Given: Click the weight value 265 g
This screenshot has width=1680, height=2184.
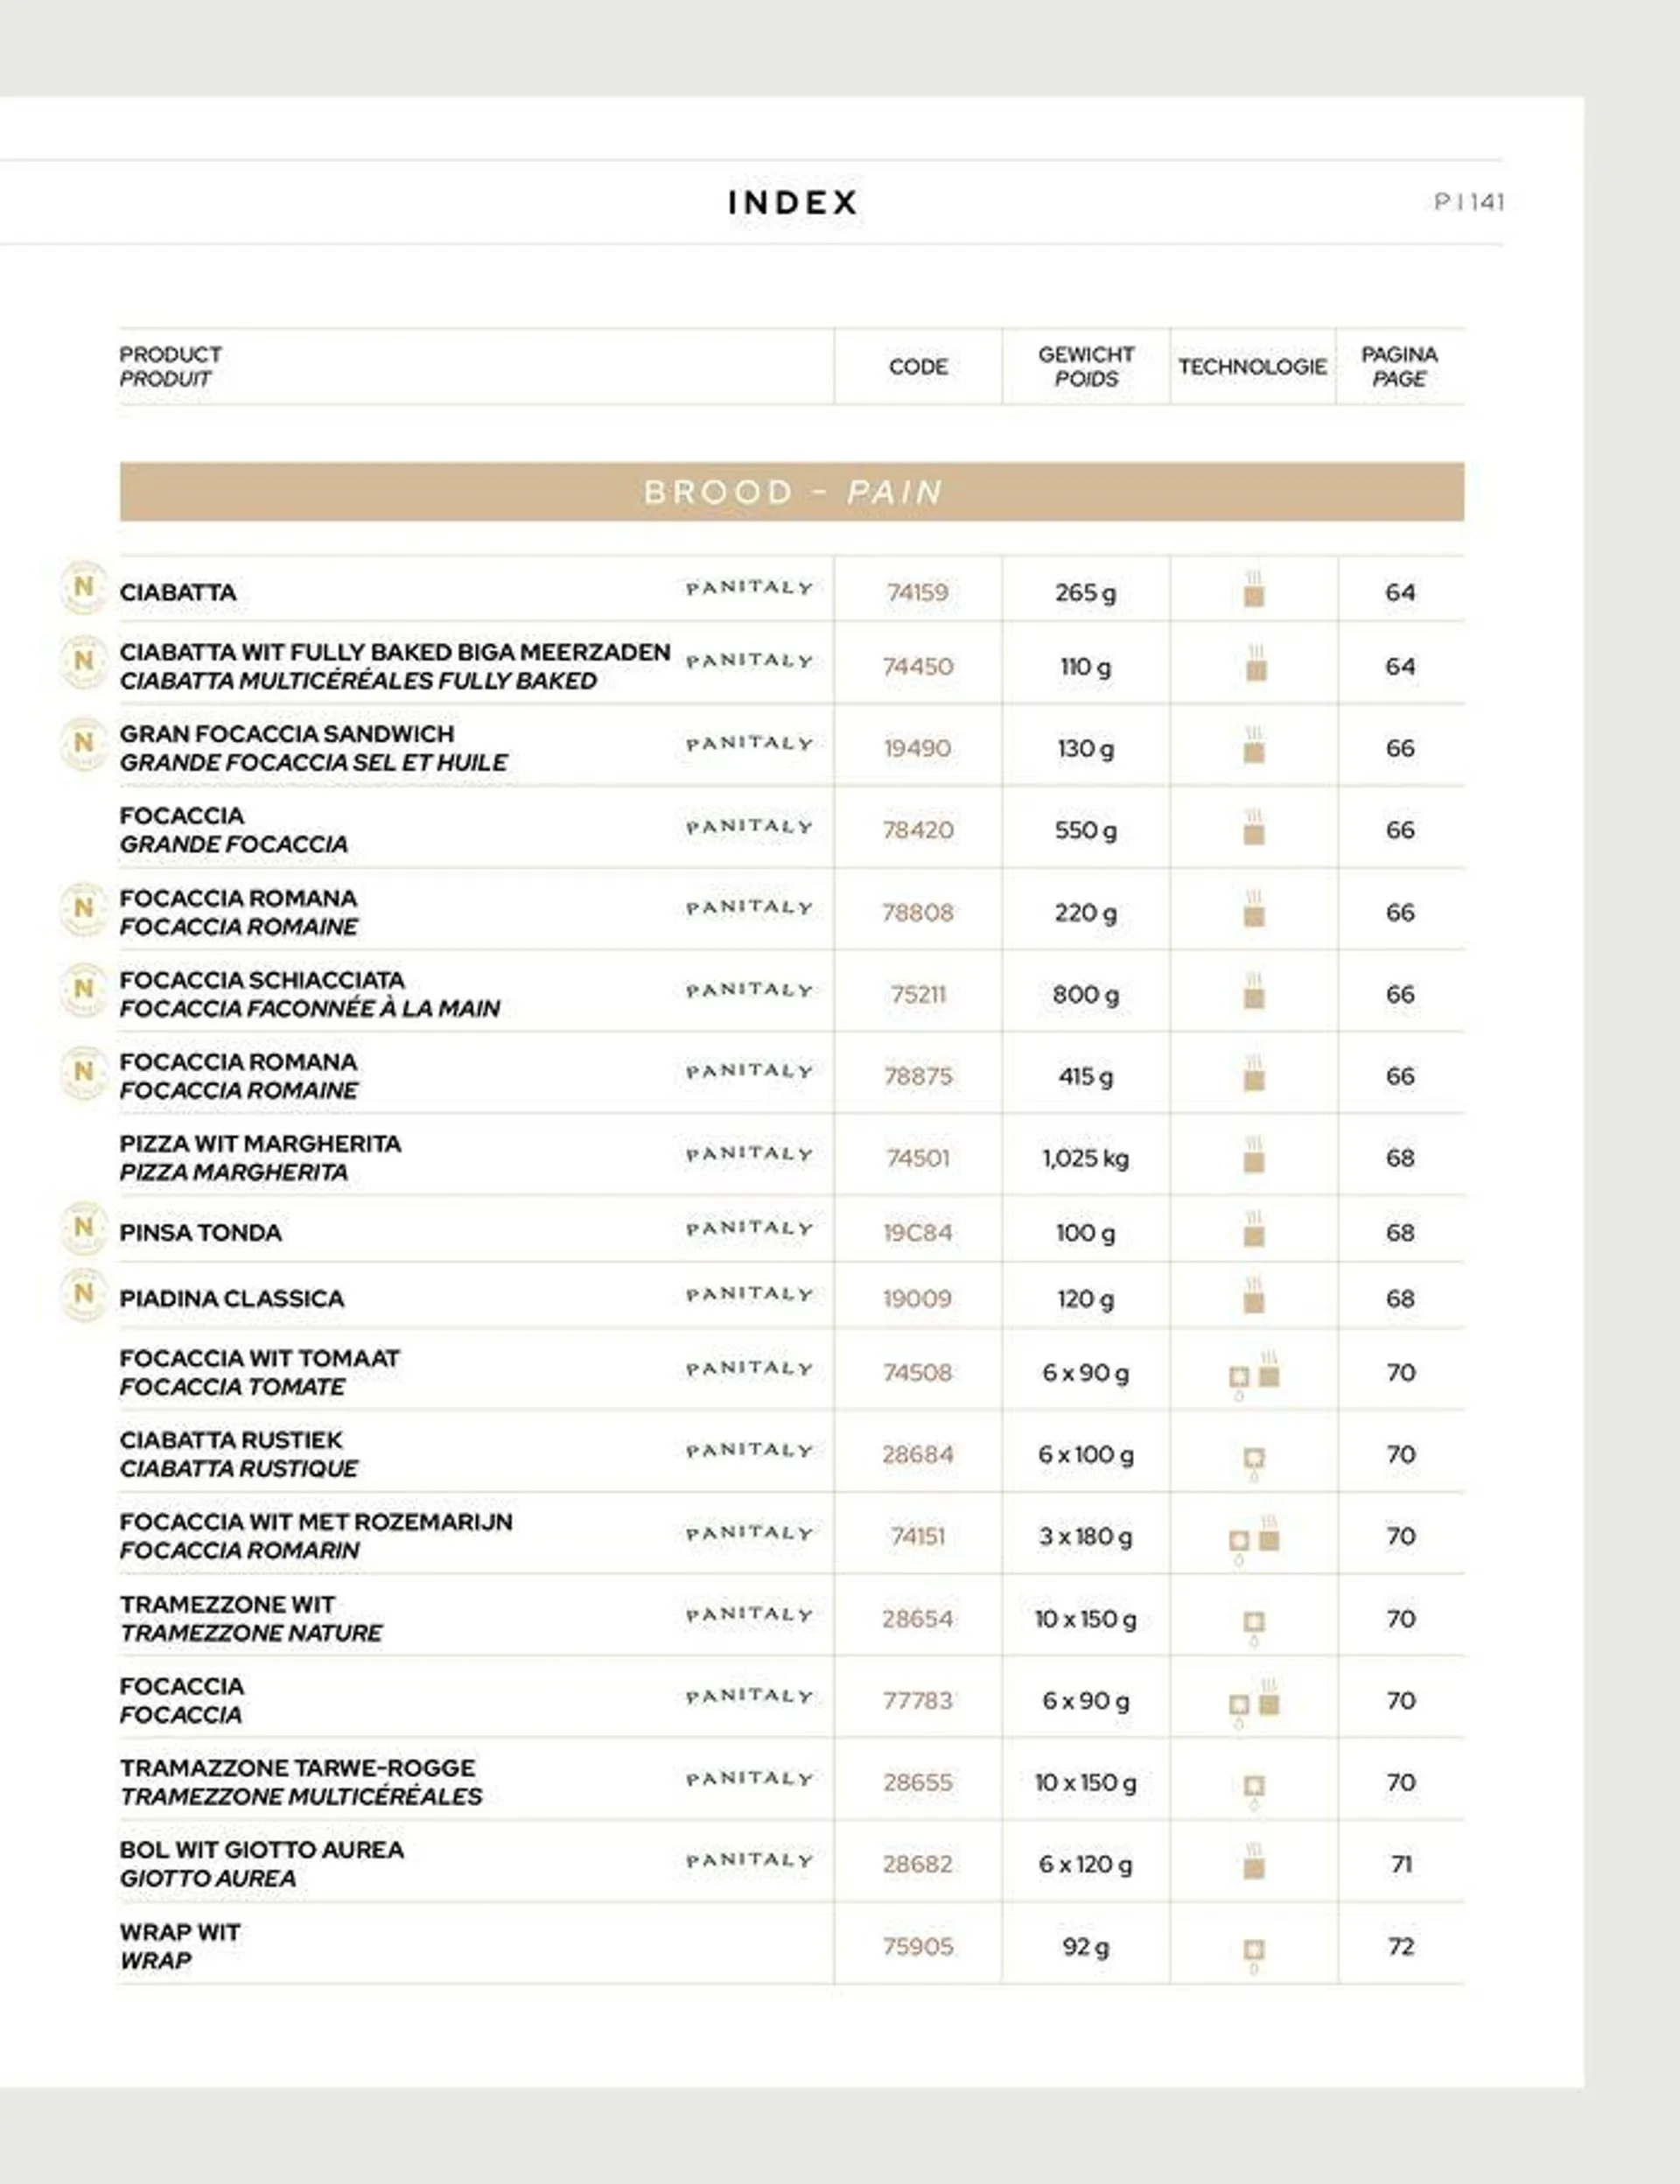Looking at the screenshot, I should point(1086,592).
